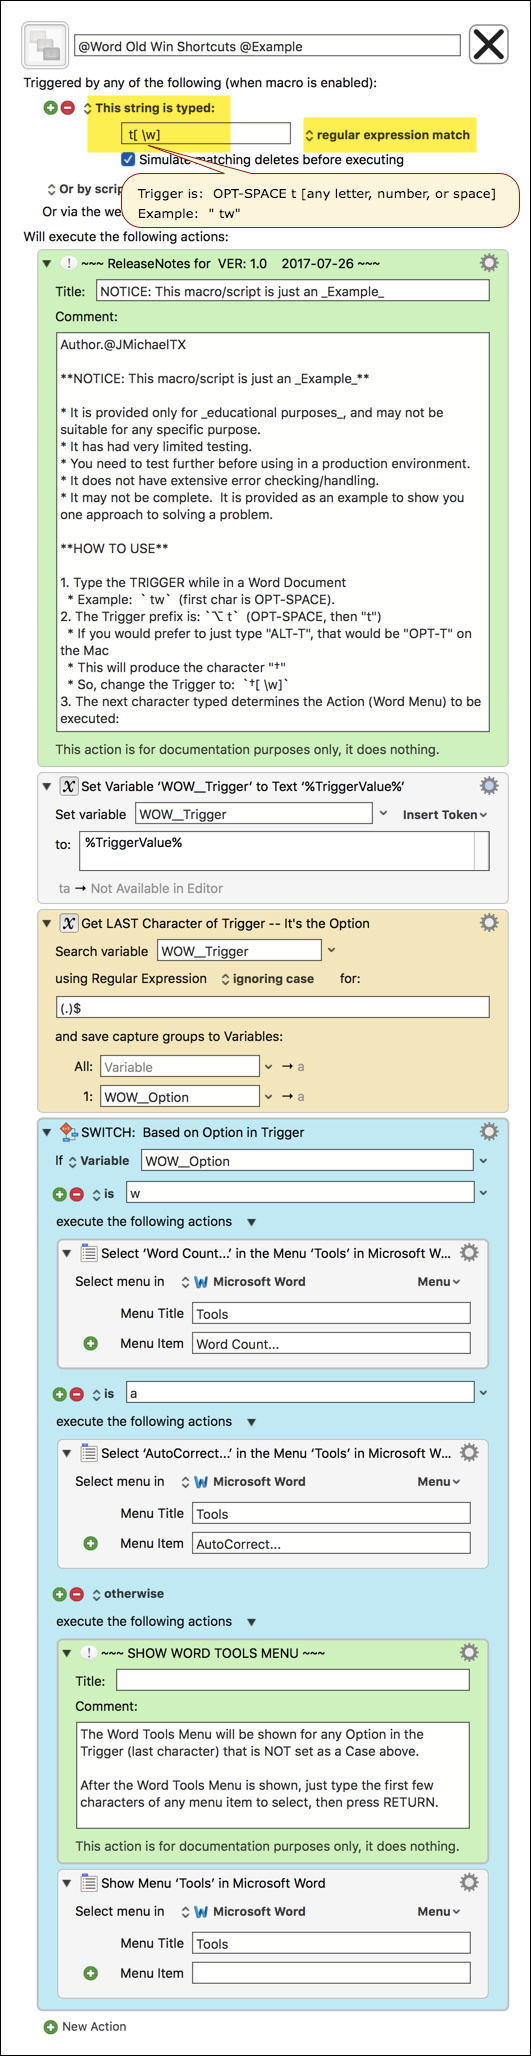531x2056 pixels.
Task: Collapse the Select 'AutoCorrect...' menu action
Action: pos(66,1453)
